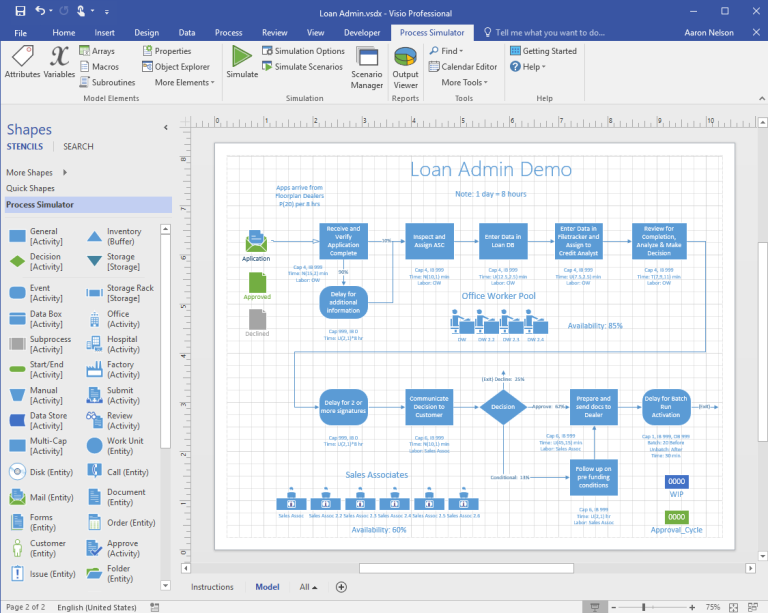Switch to the Process ribbon tab
This screenshot has width=768, height=613.
tap(228, 33)
